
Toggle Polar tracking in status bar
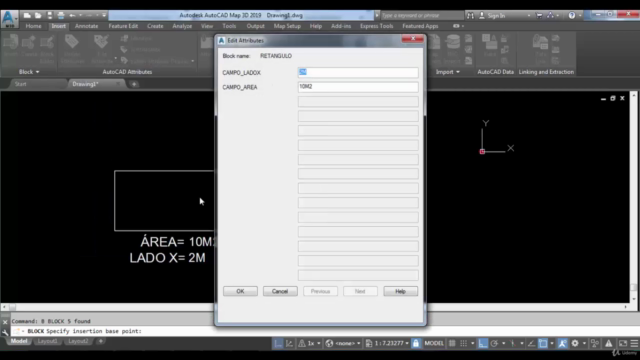[x=494, y=344]
